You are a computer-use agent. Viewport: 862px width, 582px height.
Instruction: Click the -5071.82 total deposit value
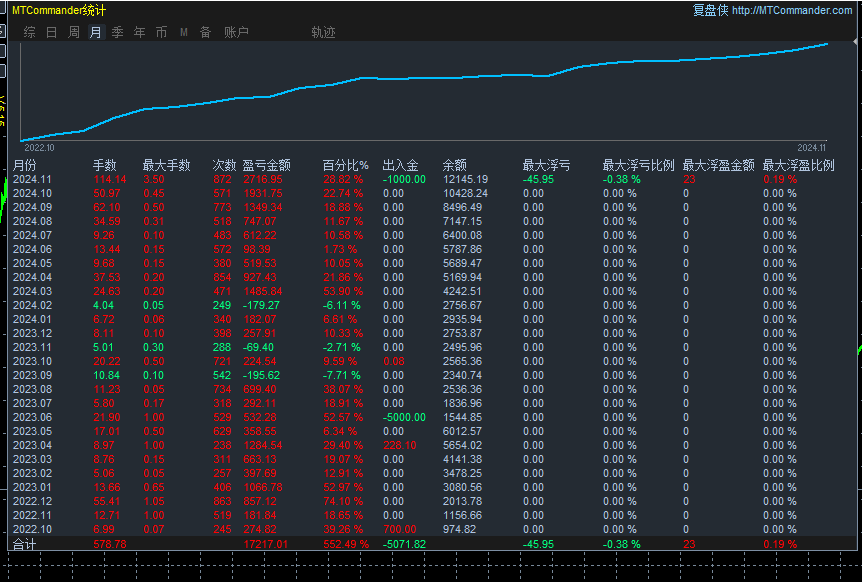click(404, 544)
